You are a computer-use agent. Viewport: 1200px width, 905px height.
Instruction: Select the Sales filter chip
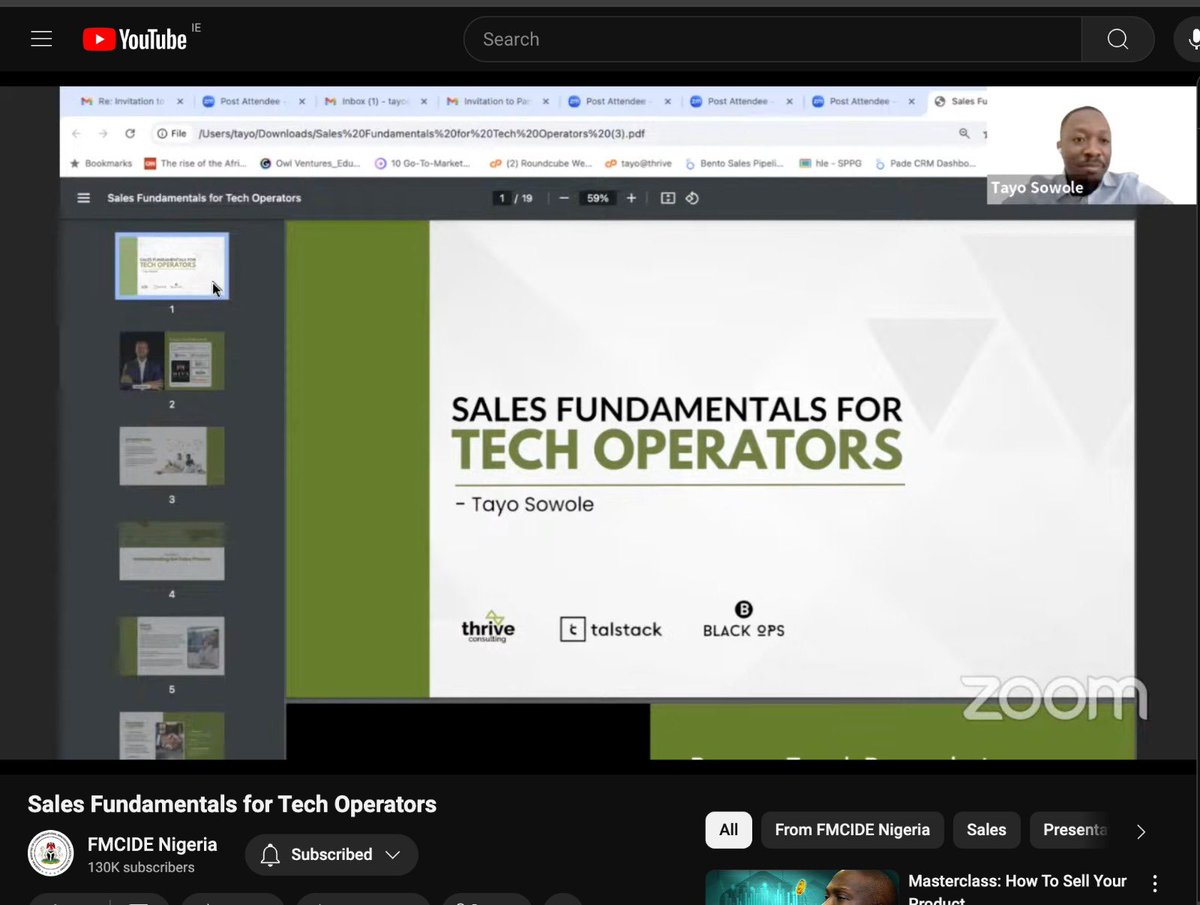[986, 830]
